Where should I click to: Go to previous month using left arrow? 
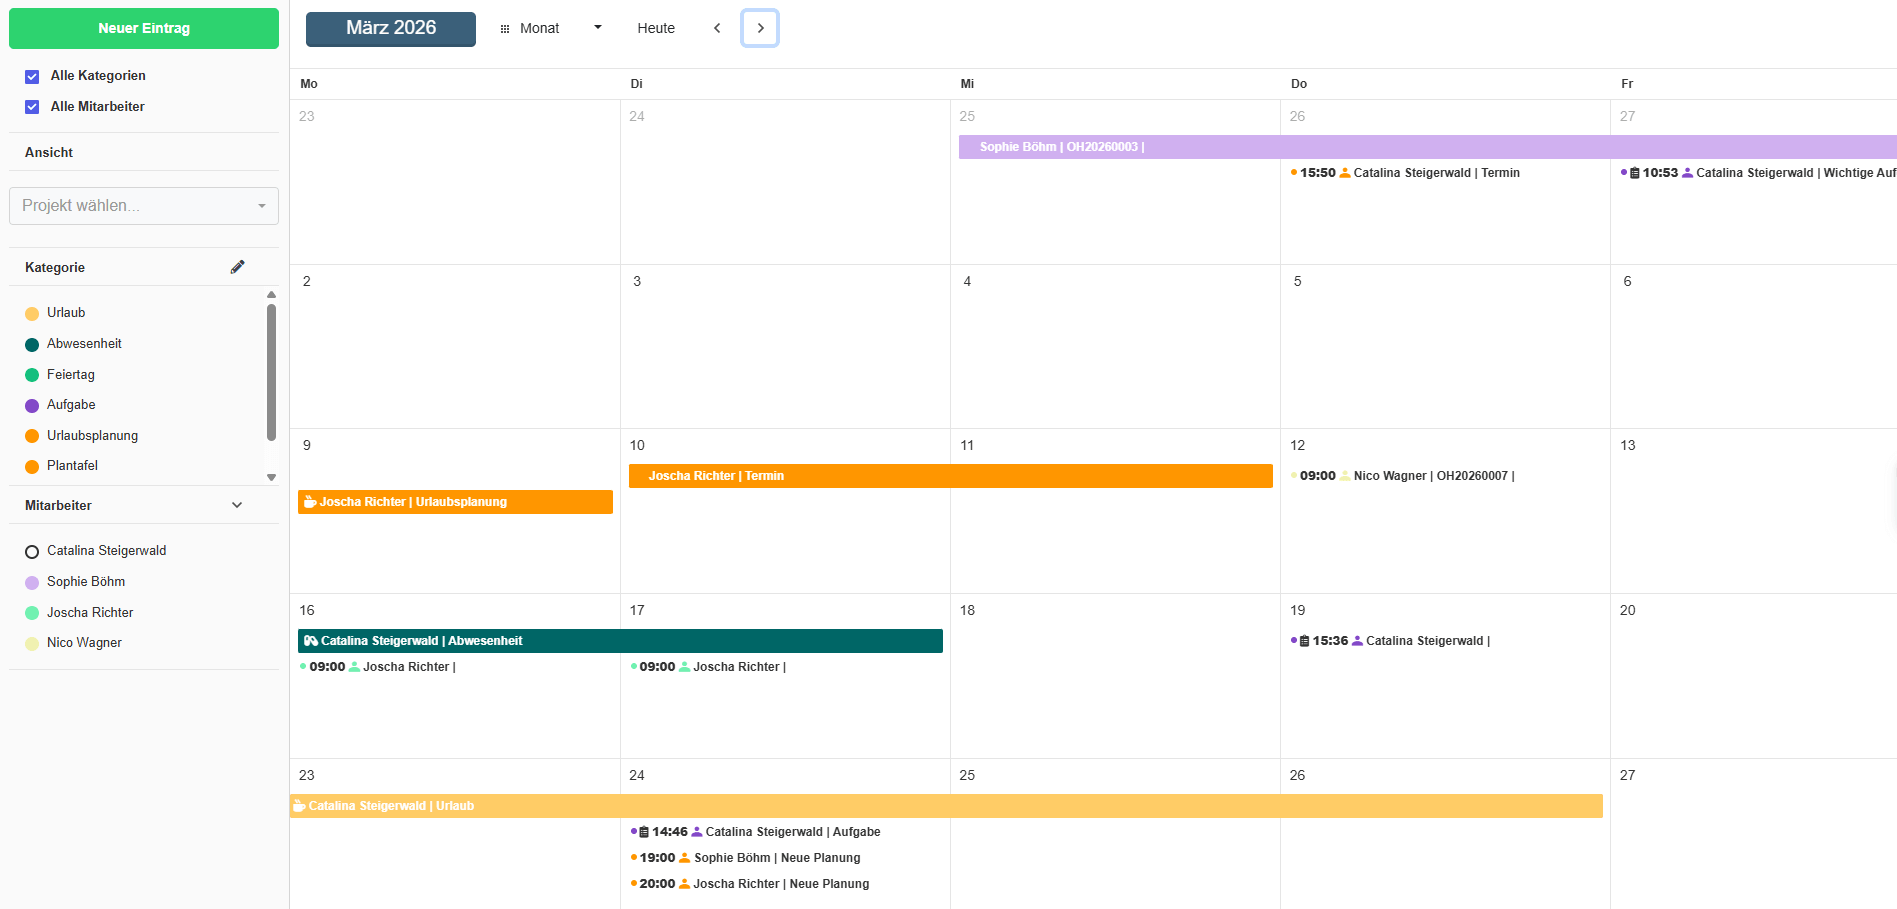click(x=717, y=28)
